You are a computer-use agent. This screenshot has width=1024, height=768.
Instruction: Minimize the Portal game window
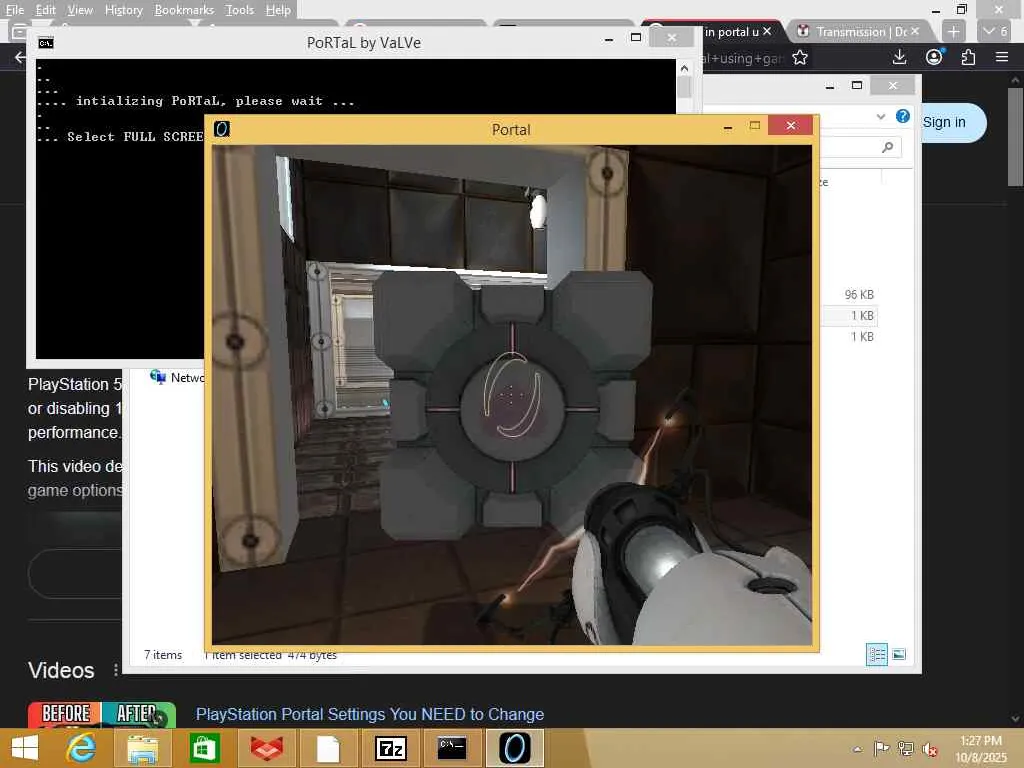(728, 128)
